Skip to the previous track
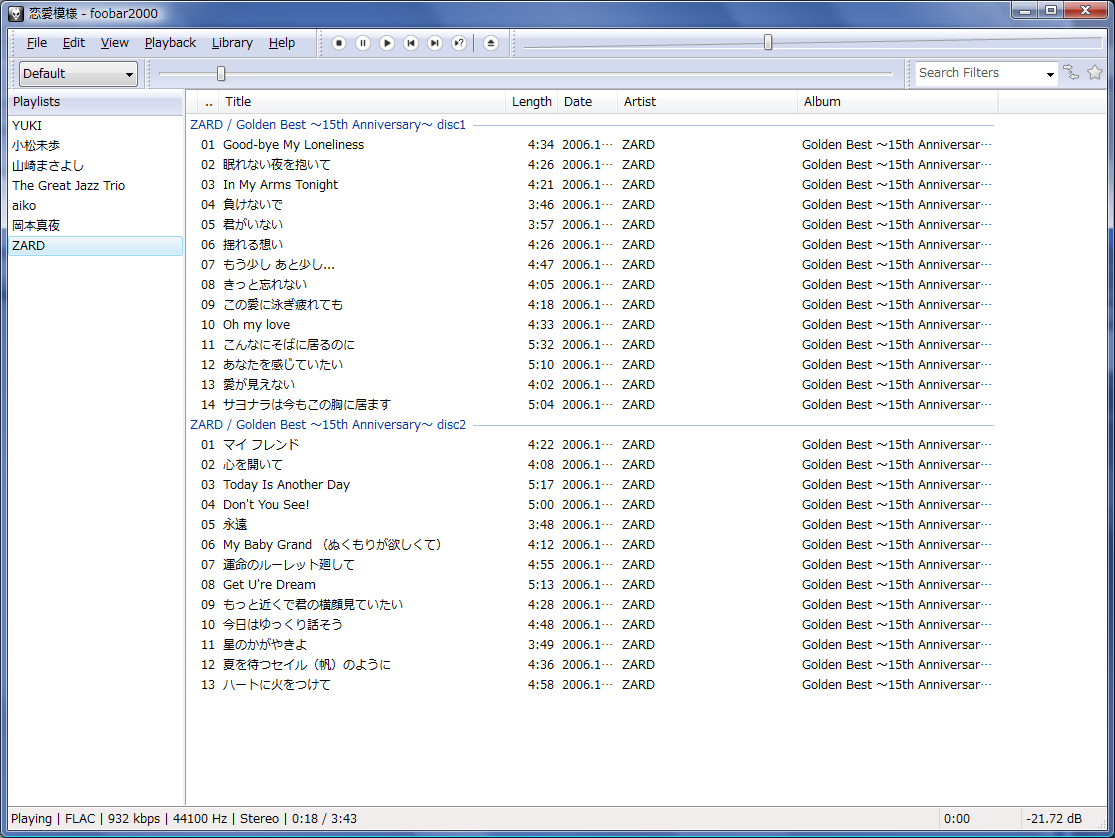This screenshot has height=838, width=1115. 411,43
